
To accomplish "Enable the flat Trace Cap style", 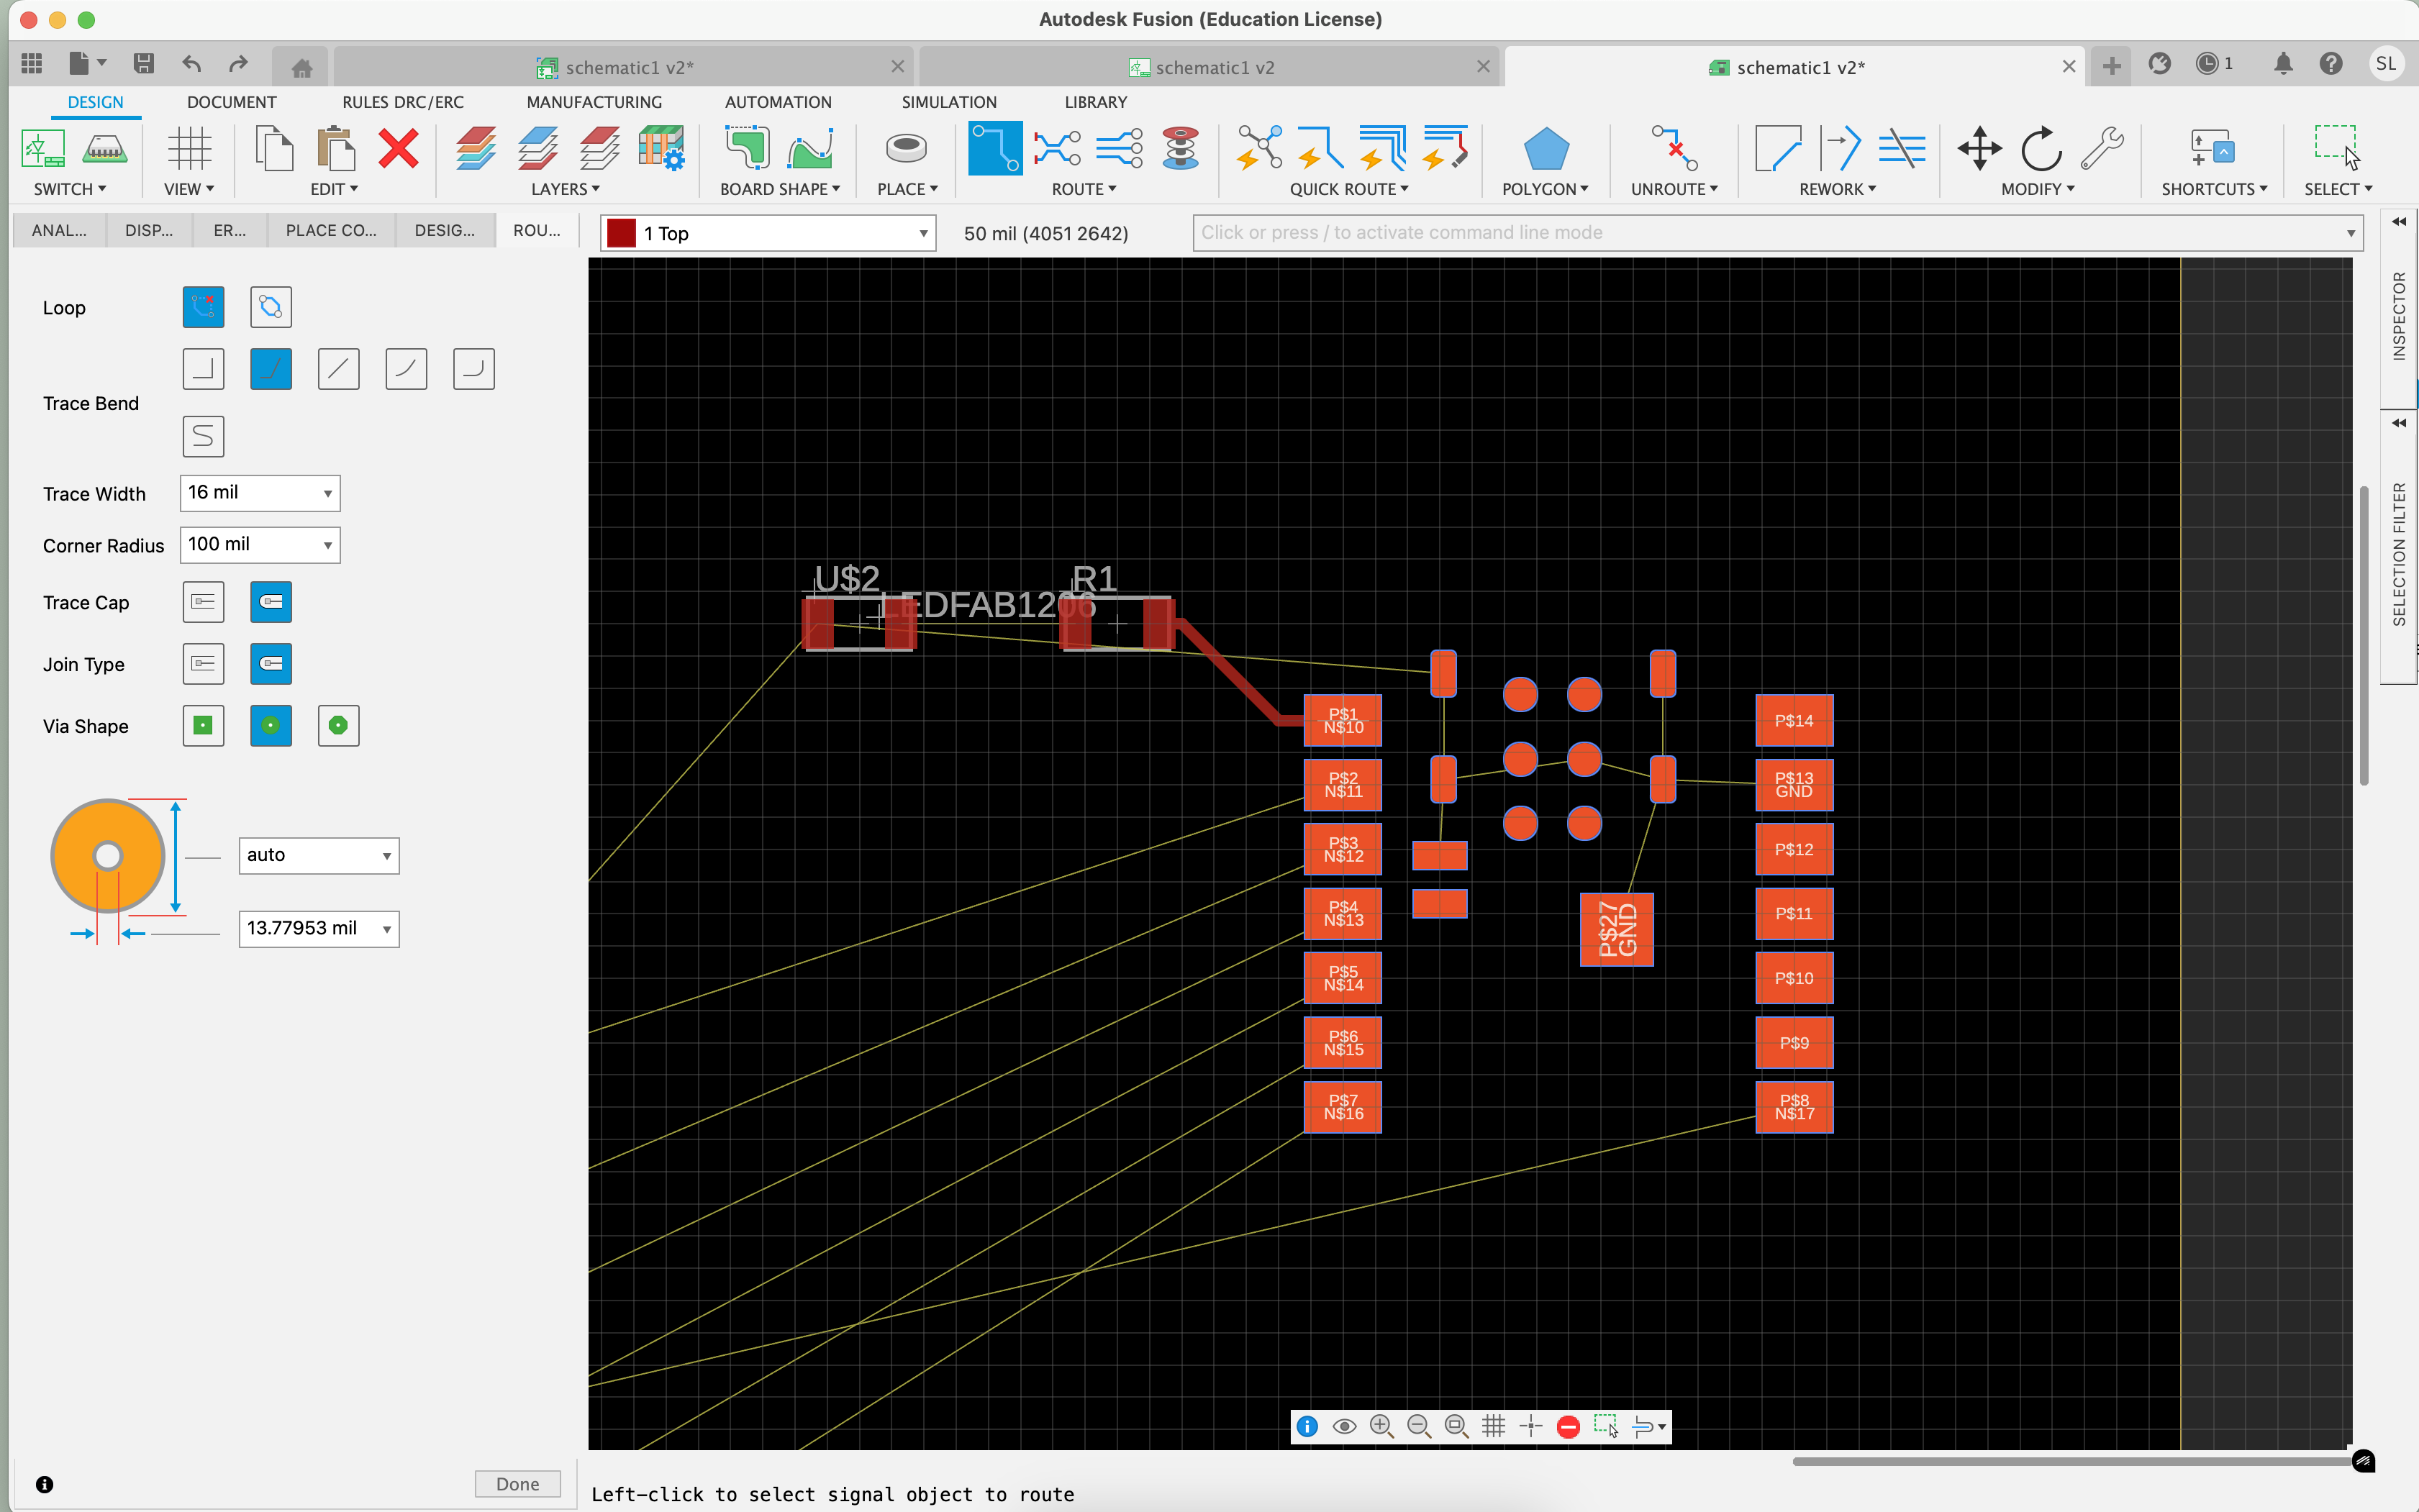I will (x=202, y=601).
